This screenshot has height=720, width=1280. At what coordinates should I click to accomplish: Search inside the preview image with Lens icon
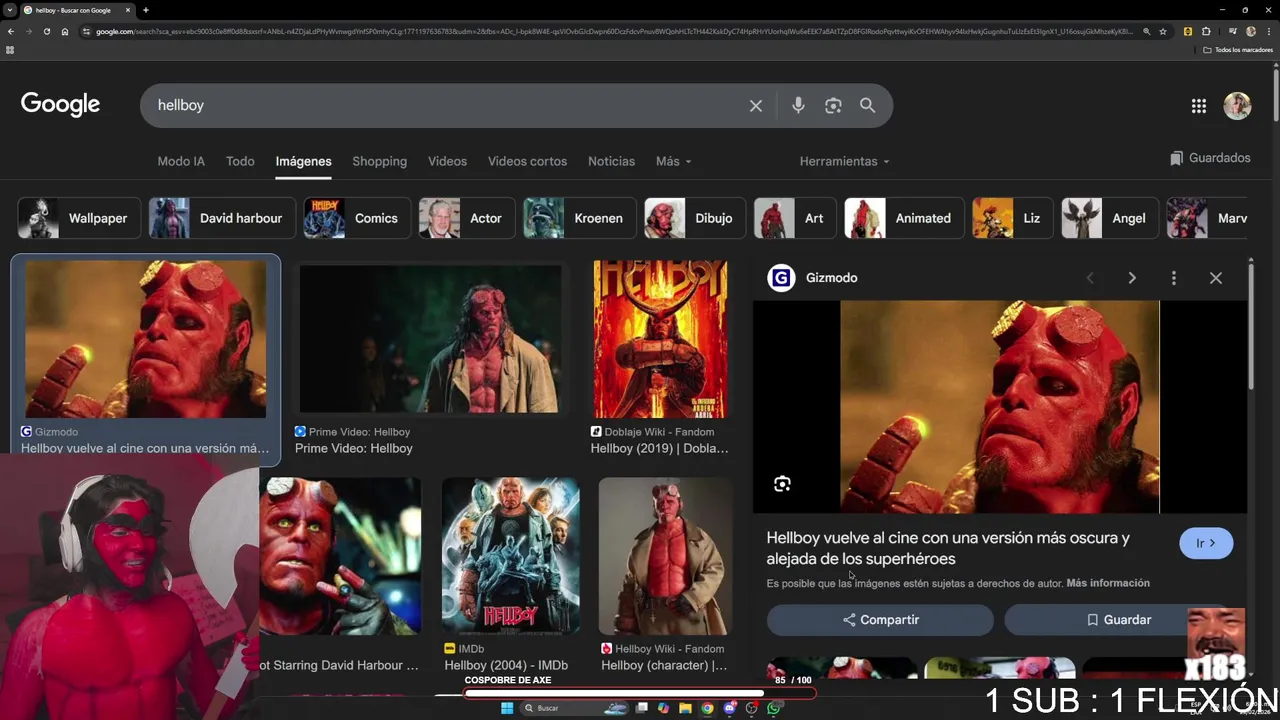782,484
